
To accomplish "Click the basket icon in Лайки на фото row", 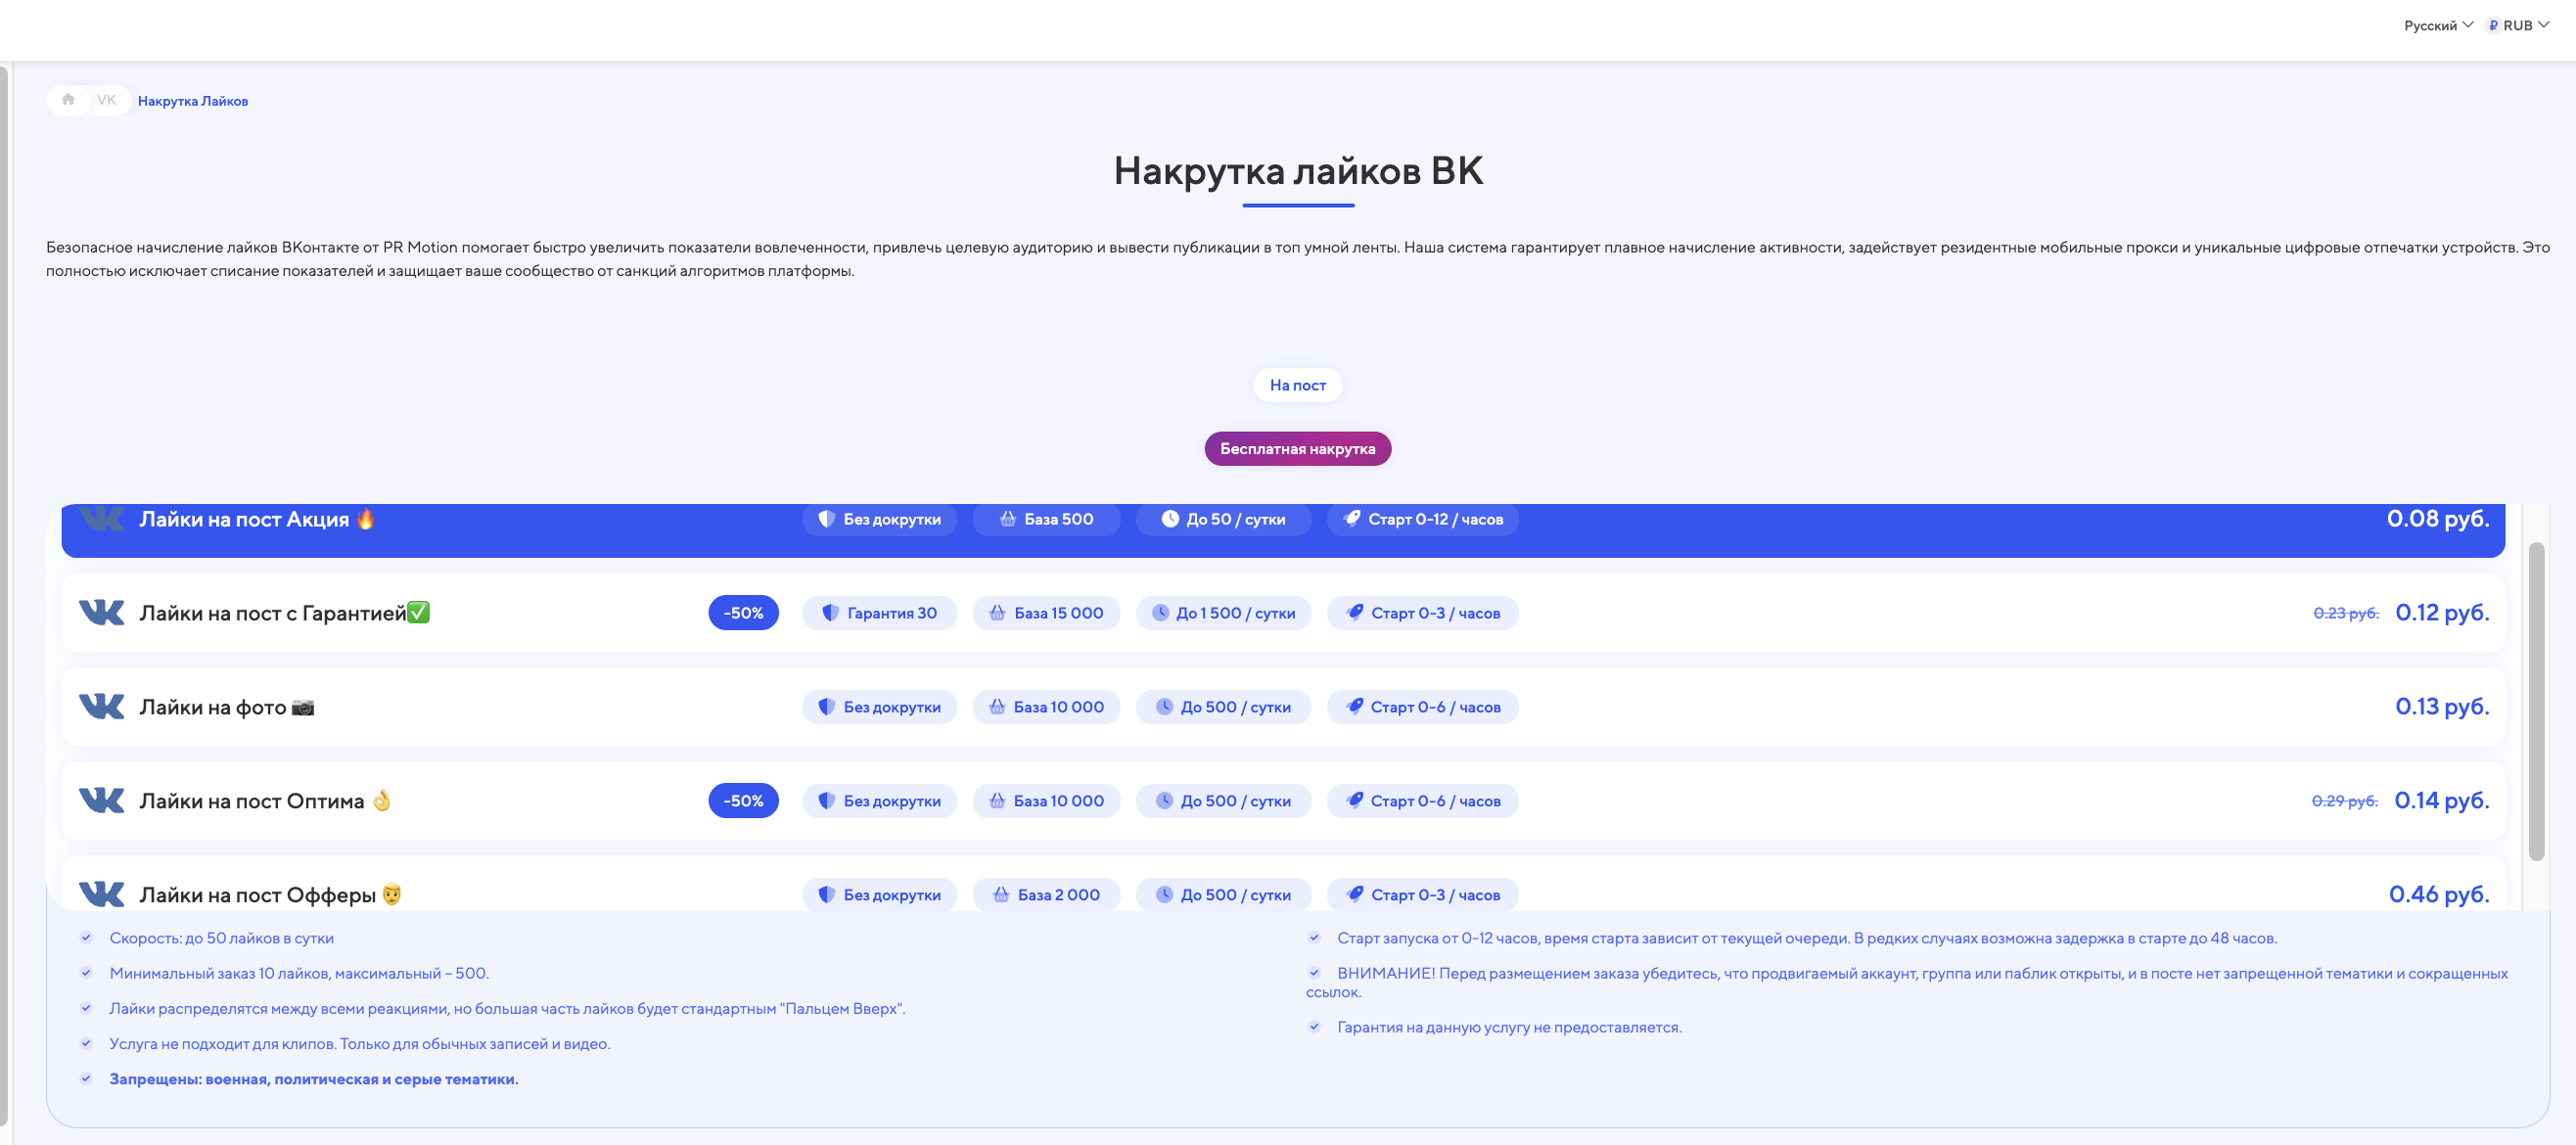I will pos(997,706).
